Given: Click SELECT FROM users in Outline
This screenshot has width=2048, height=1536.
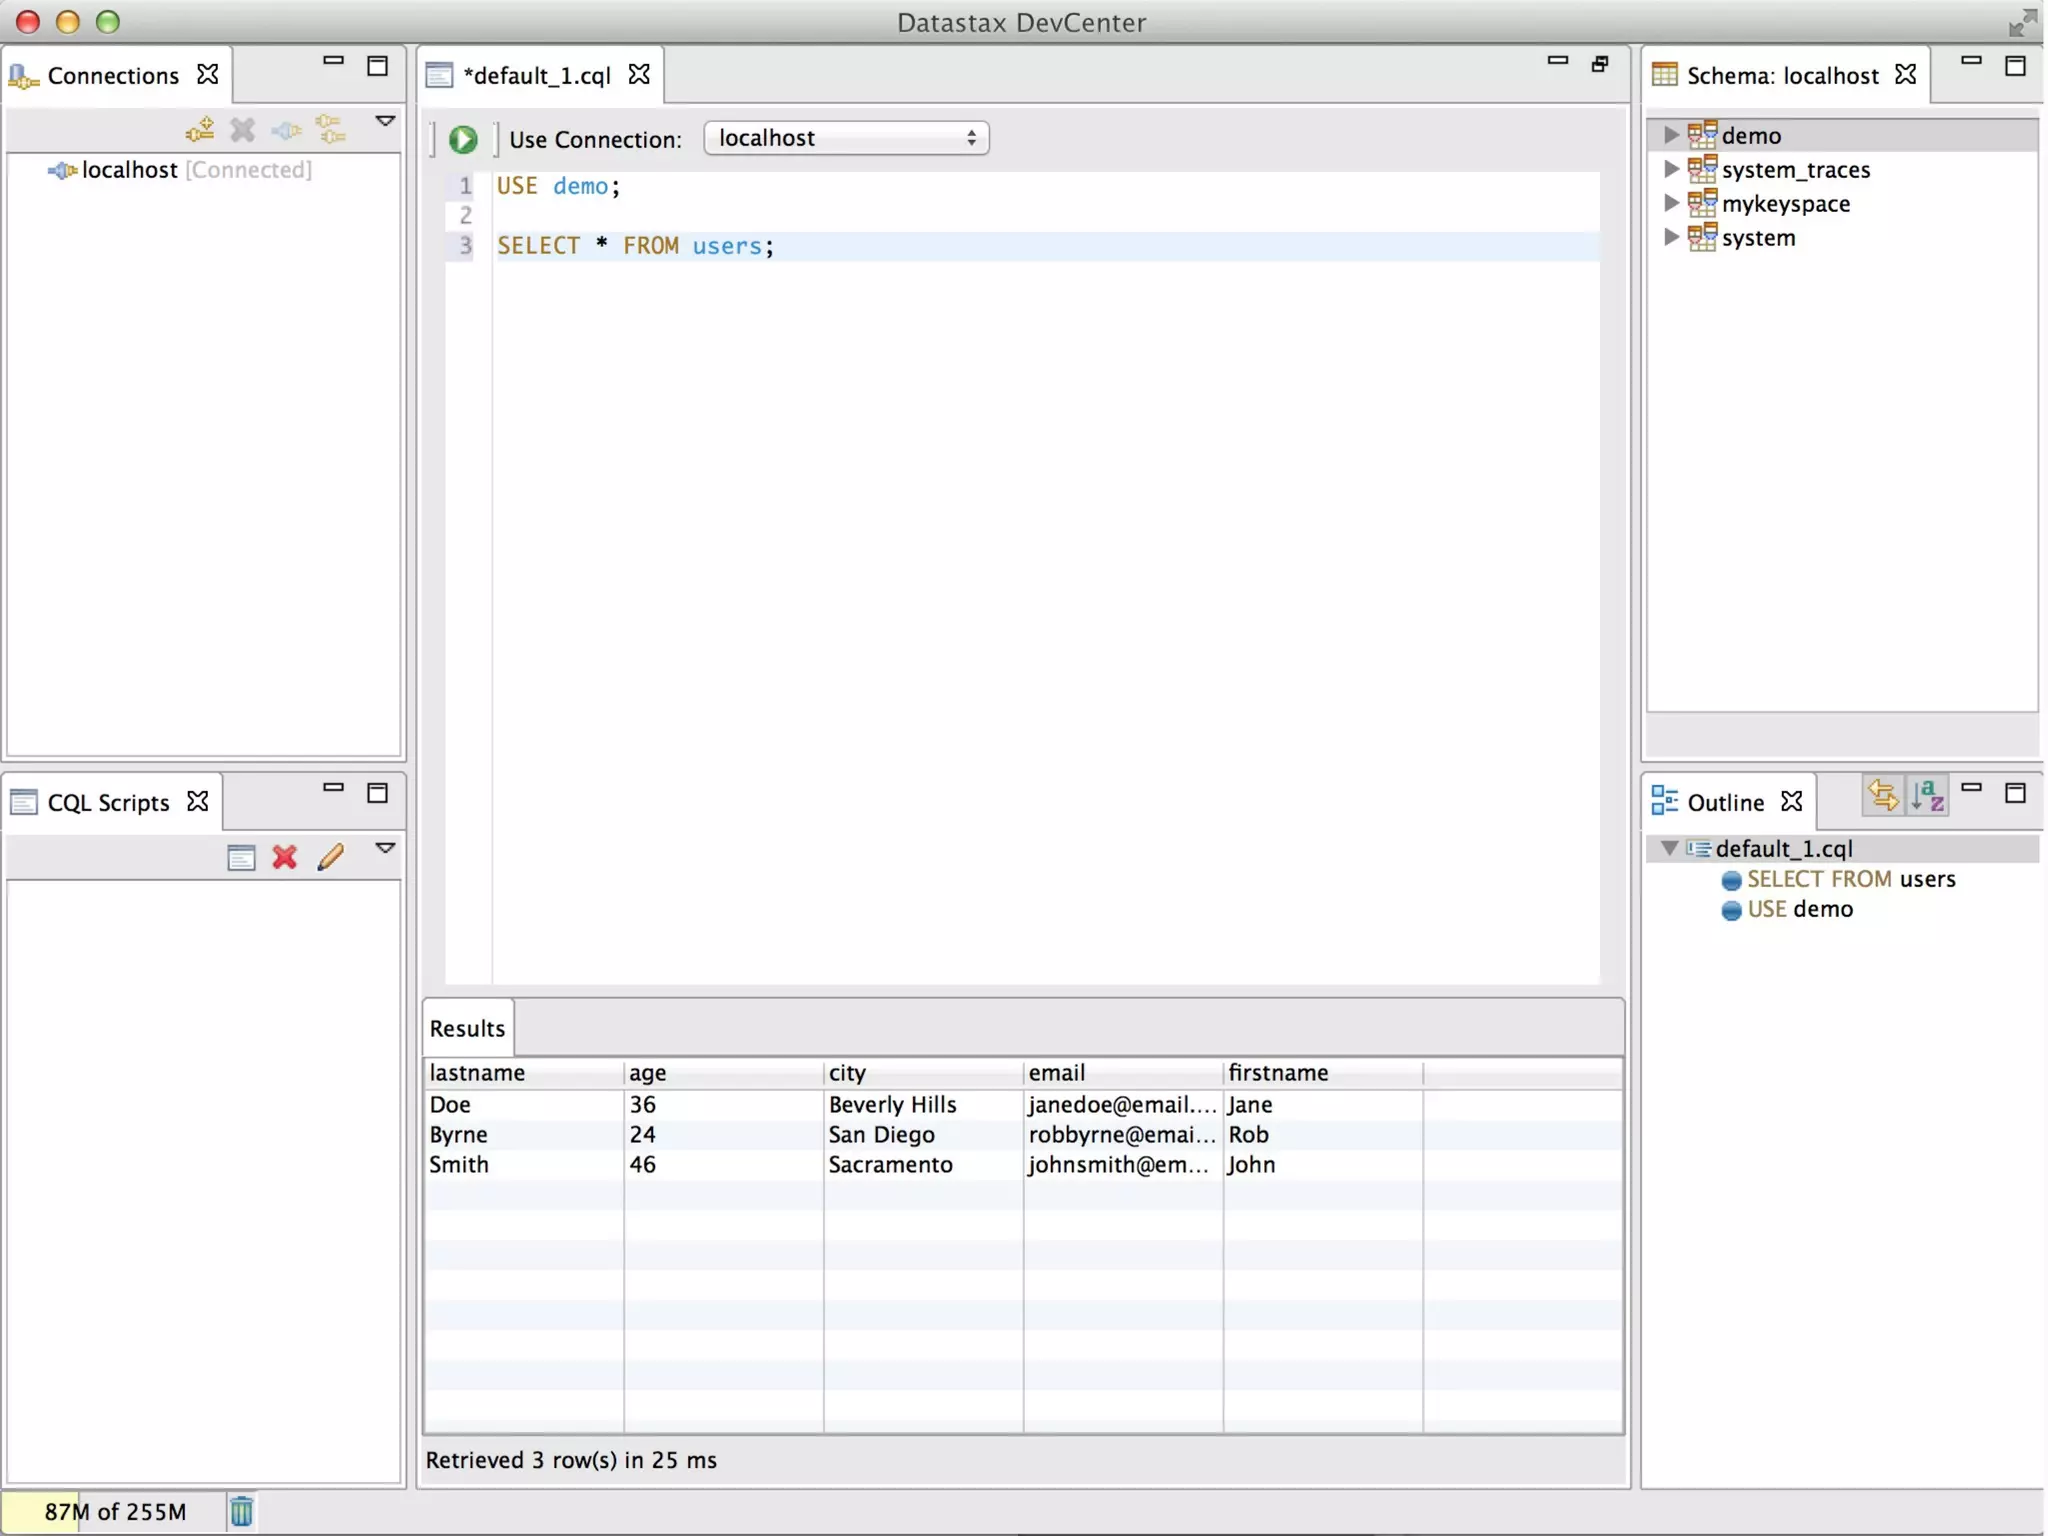Looking at the screenshot, I should coord(1849,879).
